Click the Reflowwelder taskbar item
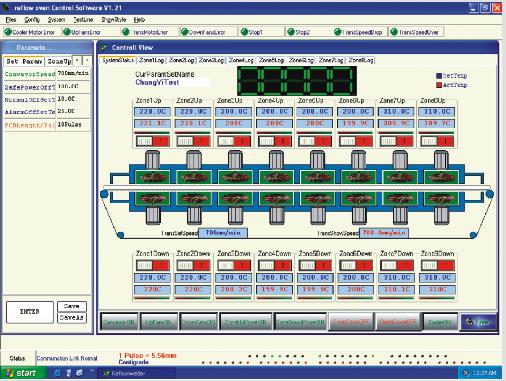Viewport: 506px width, 381px height. [x=136, y=373]
